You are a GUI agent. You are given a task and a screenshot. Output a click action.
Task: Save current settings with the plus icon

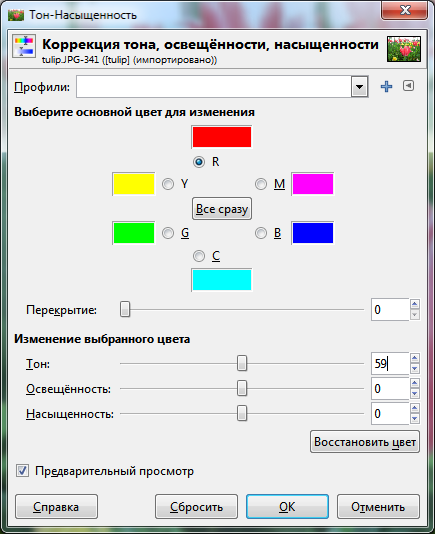point(386,87)
